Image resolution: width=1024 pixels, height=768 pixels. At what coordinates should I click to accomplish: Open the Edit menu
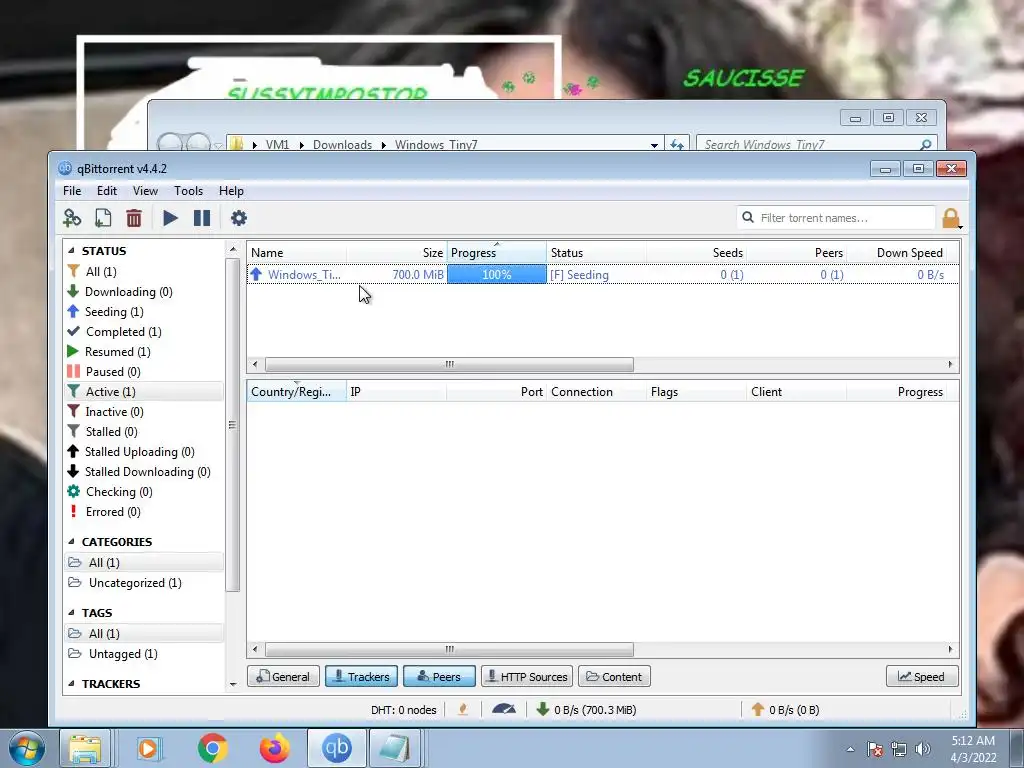[x=106, y=191]
